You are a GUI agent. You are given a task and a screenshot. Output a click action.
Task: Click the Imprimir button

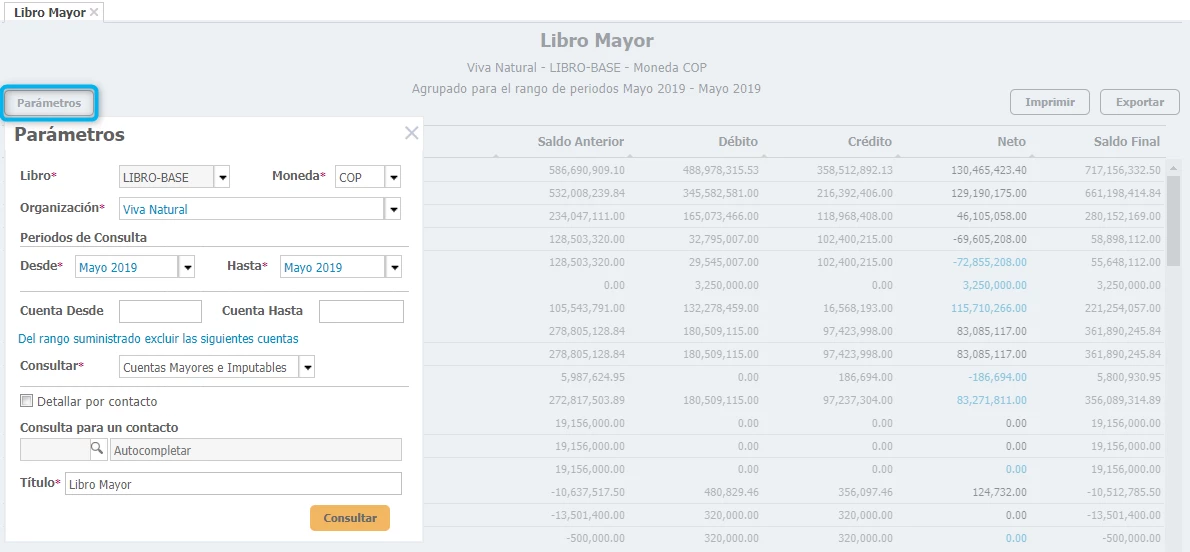1050,102
